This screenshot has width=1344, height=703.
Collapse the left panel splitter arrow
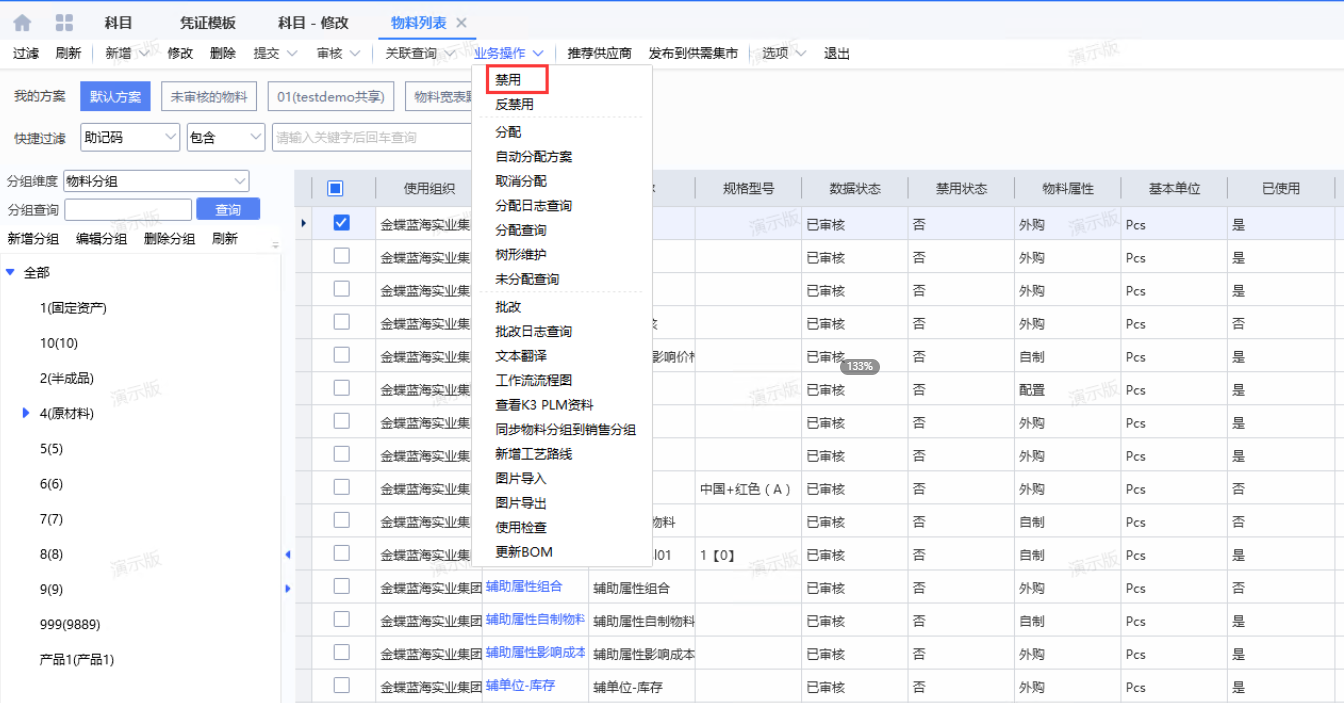[288, 554]
